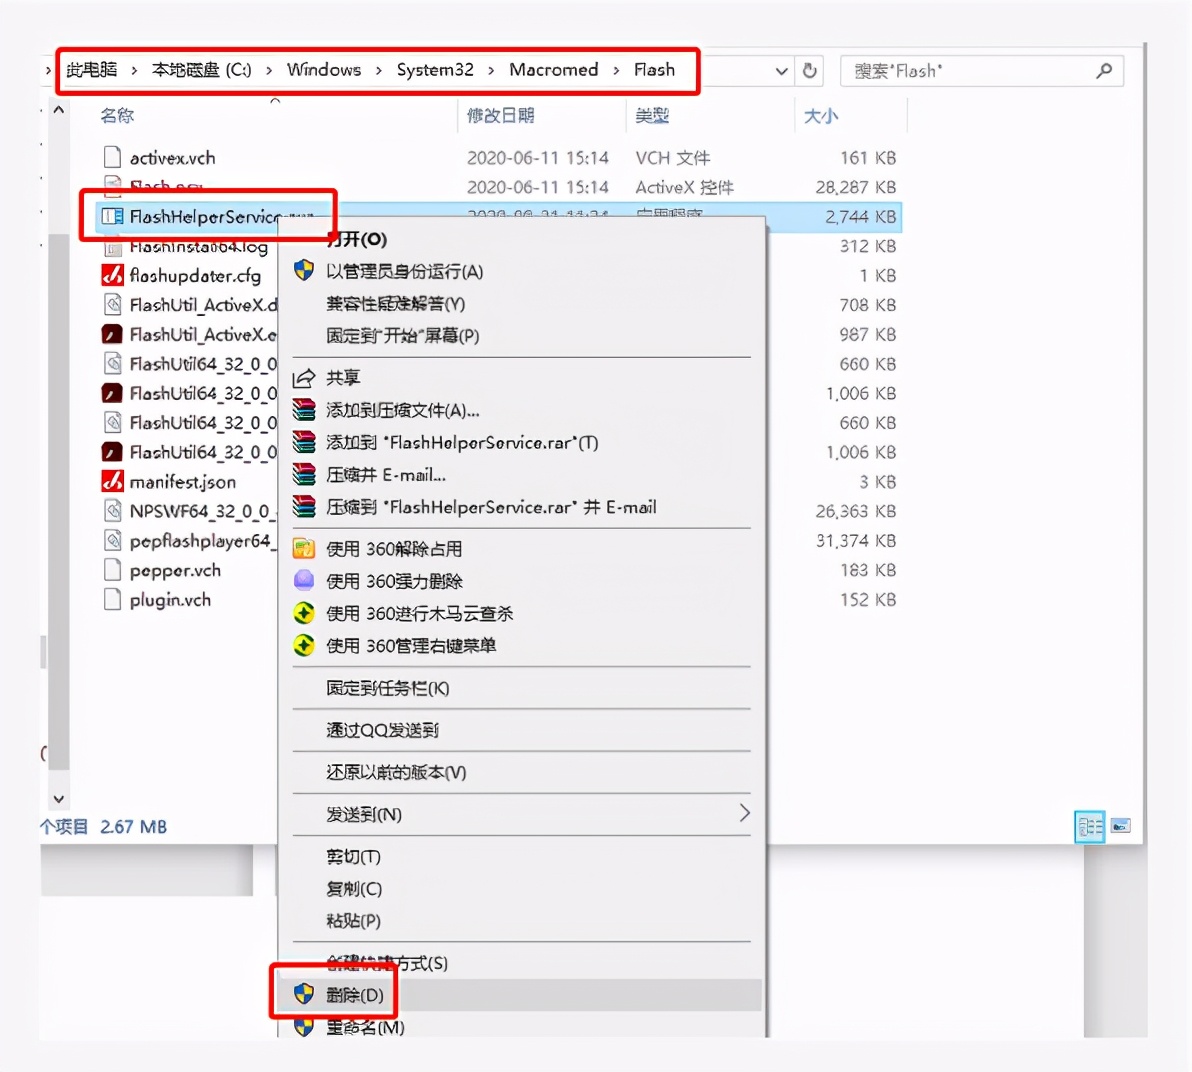
Task: Select the 360解除占用 folder-unlock icon
Action: (303, 548)
